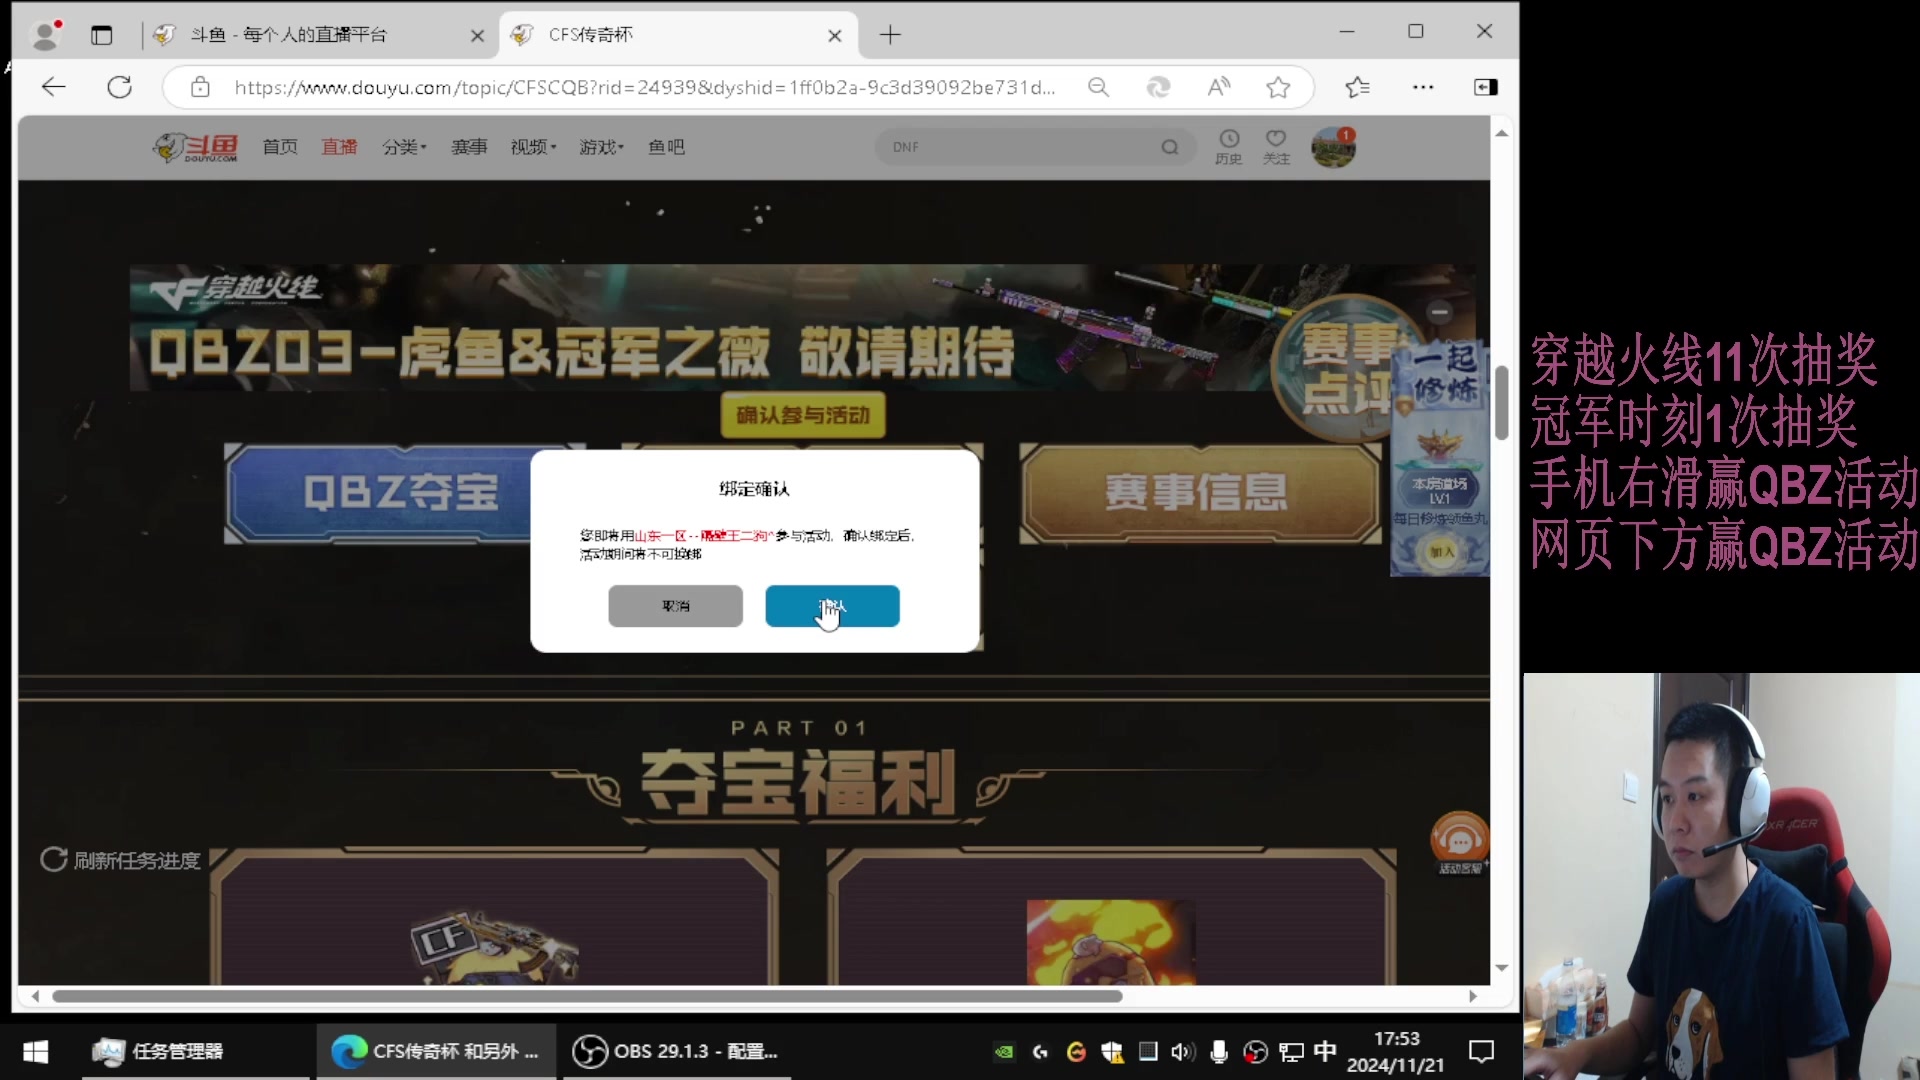The width and height of the screenshot is (1920, 1080).
Task: Click the vertical scrollbar thumb
Action: tap(1501, 402)
